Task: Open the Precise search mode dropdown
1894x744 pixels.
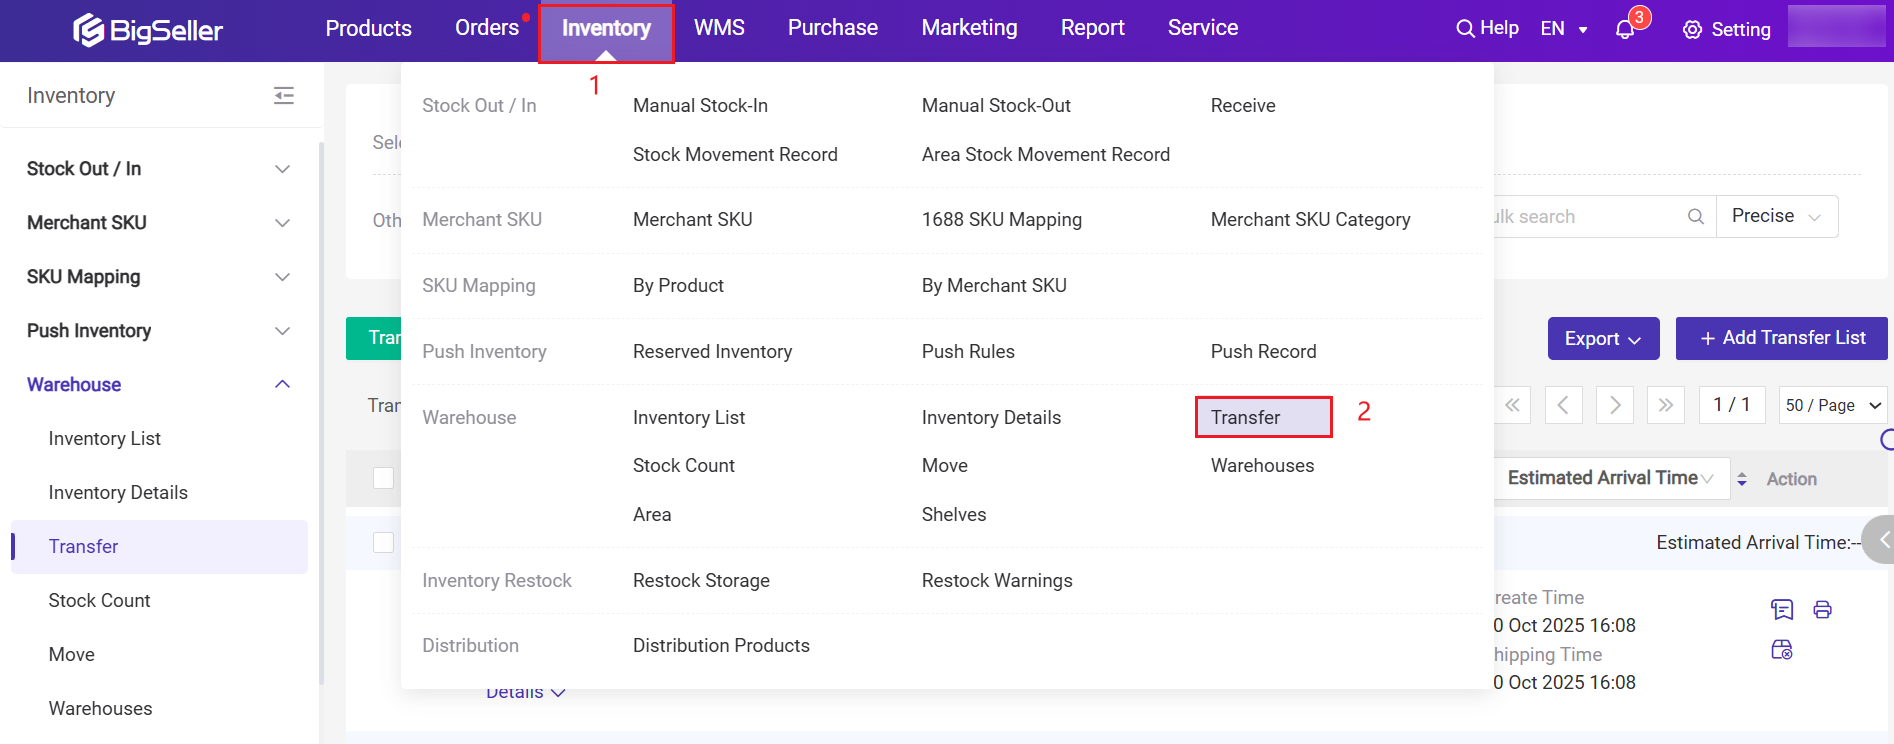Action: coord(1776,217)
